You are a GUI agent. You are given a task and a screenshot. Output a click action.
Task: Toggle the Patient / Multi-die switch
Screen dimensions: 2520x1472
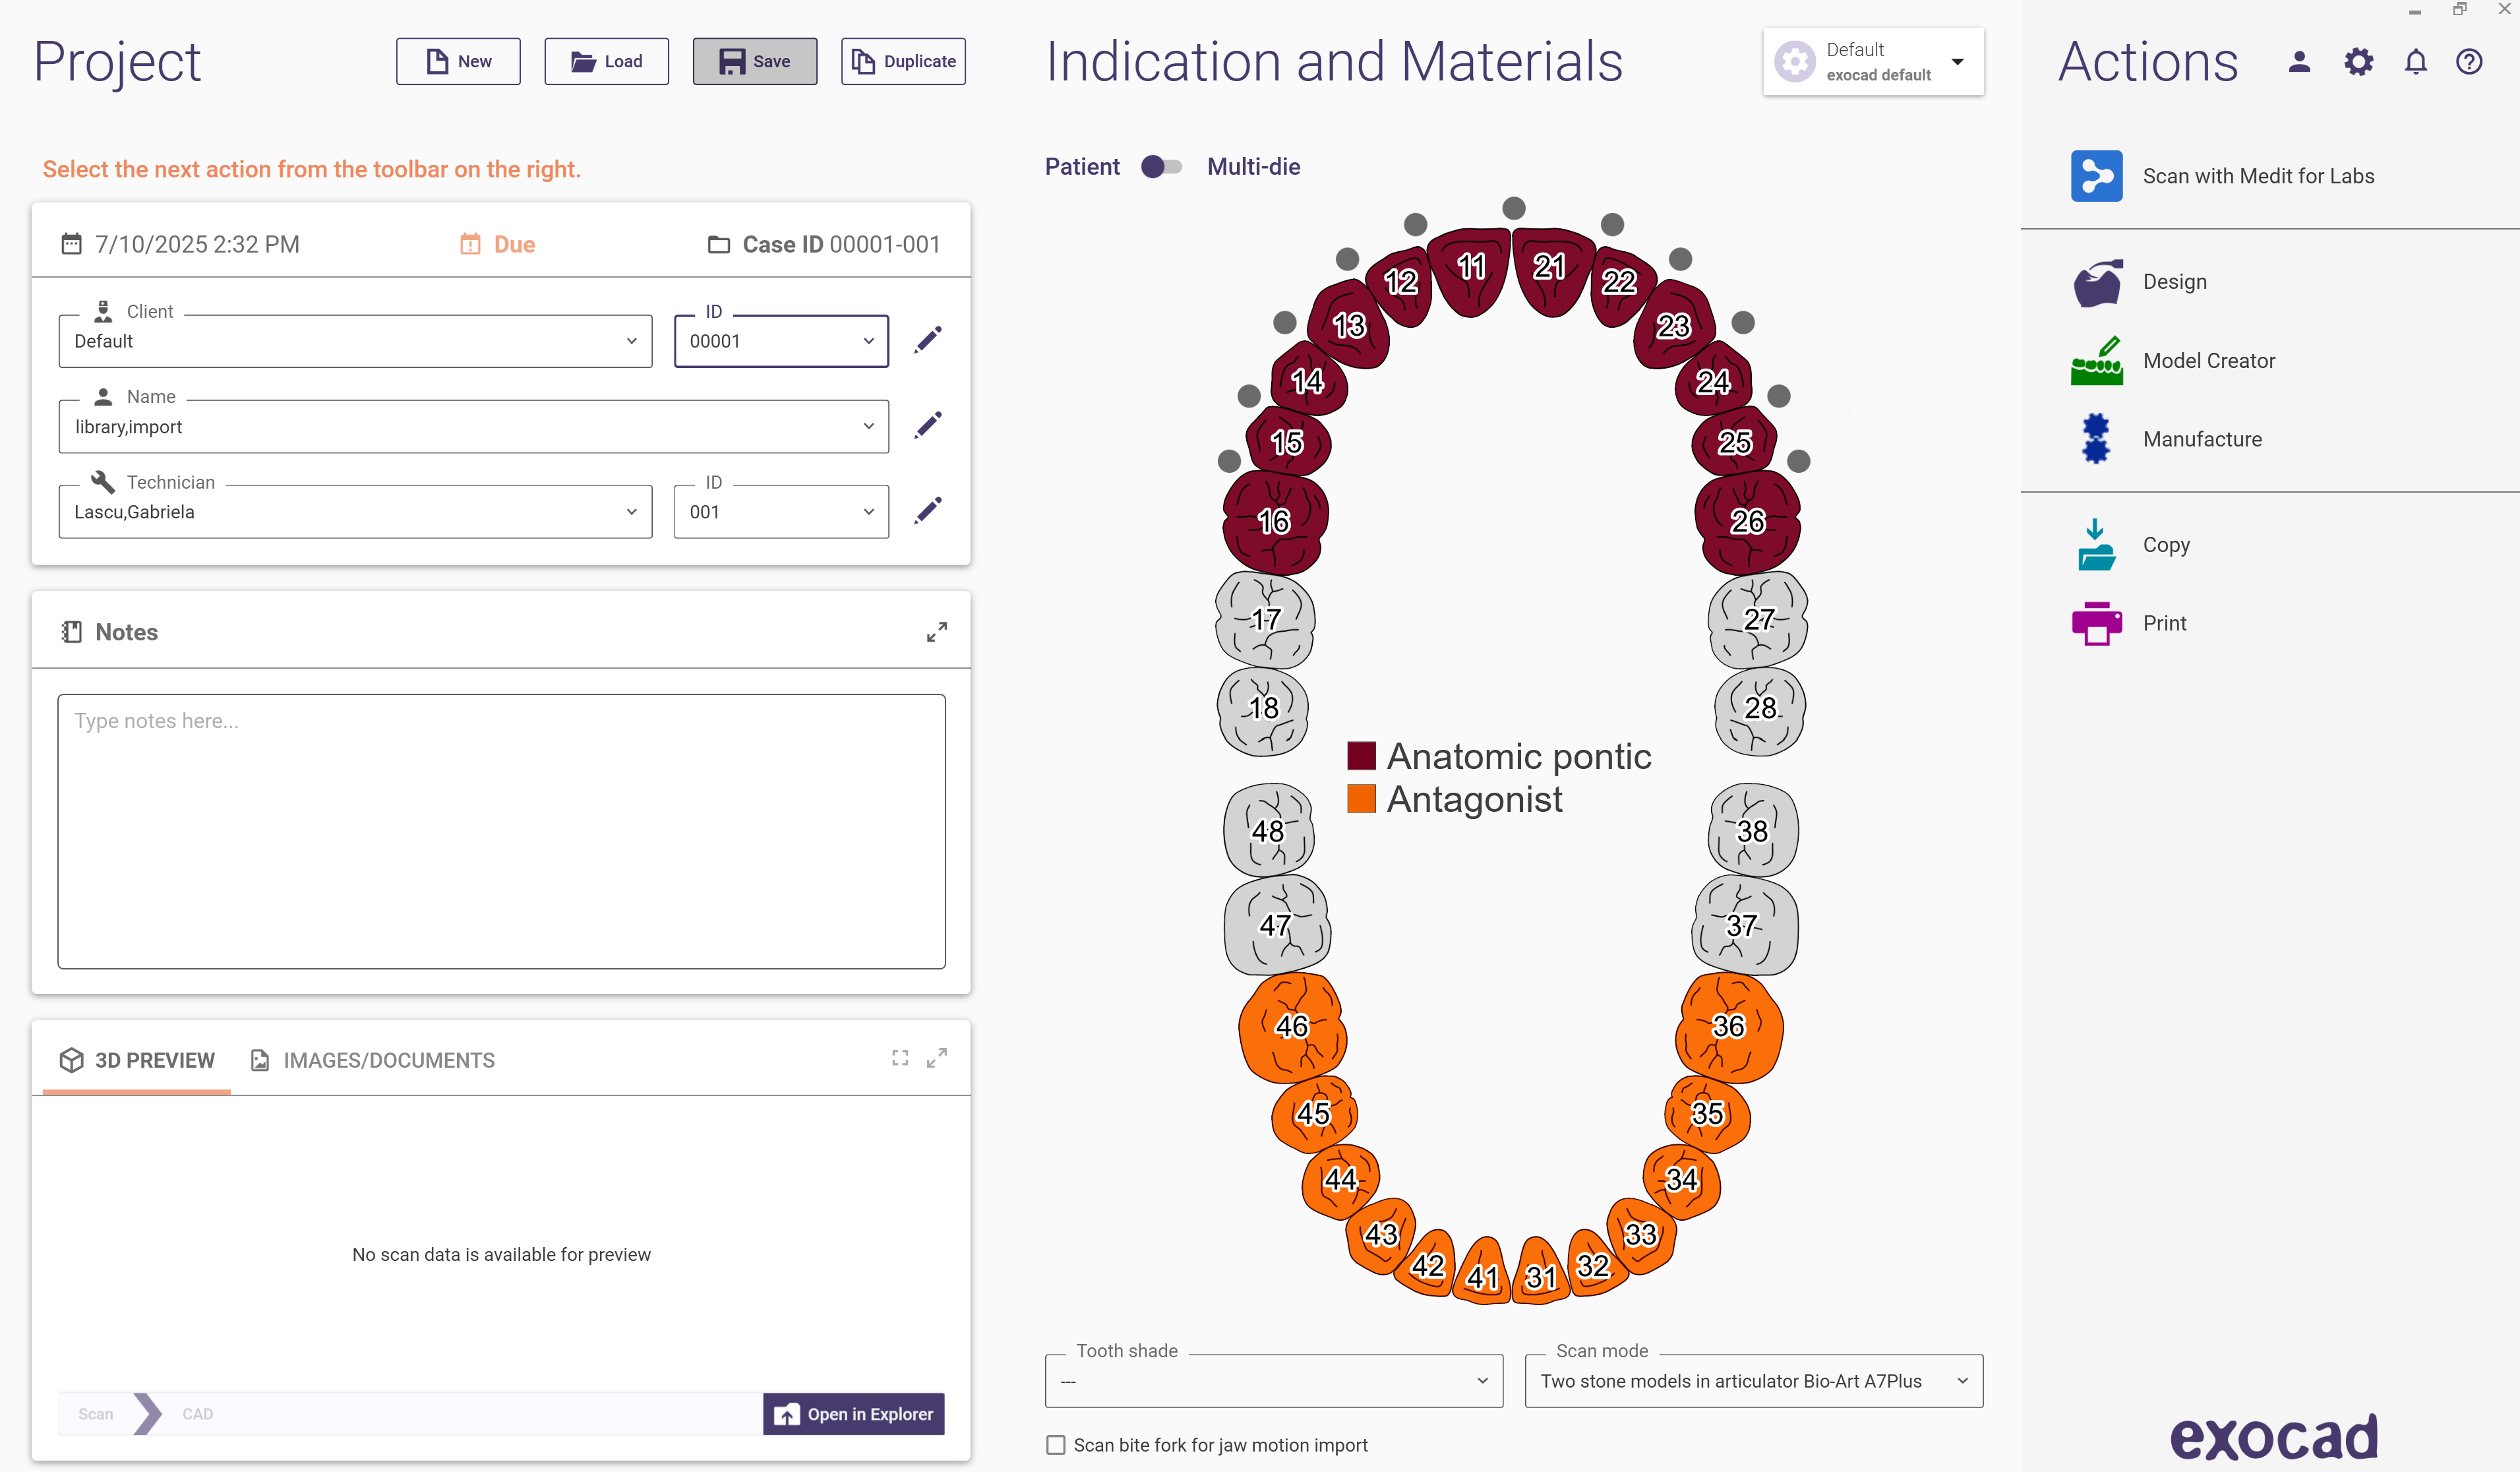pos(1161,167)
